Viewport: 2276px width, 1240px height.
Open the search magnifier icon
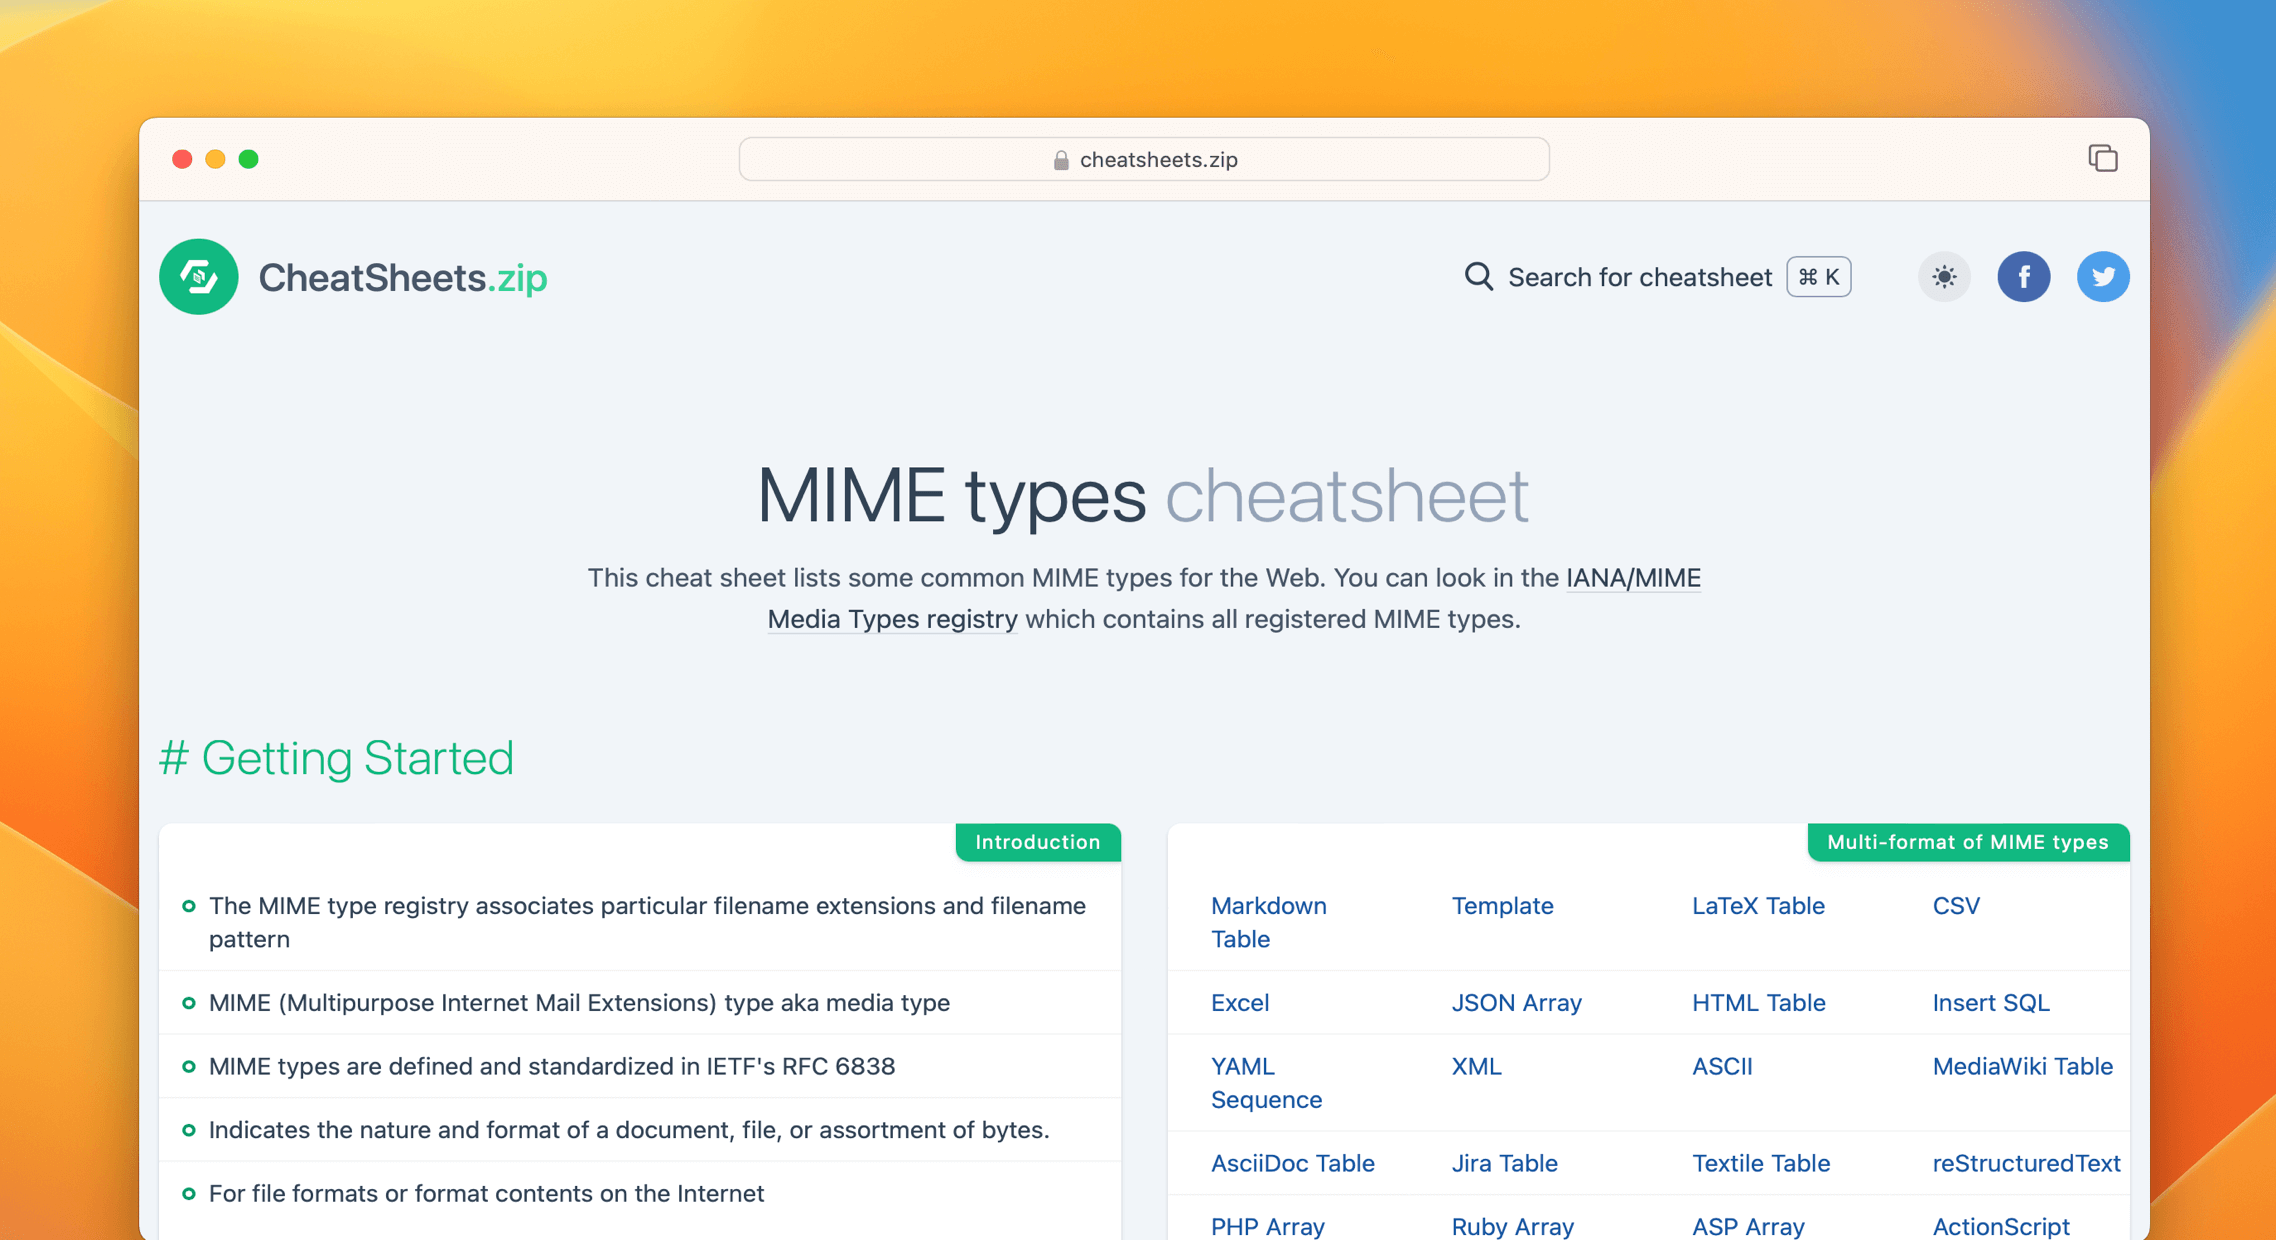[1477, 277]
